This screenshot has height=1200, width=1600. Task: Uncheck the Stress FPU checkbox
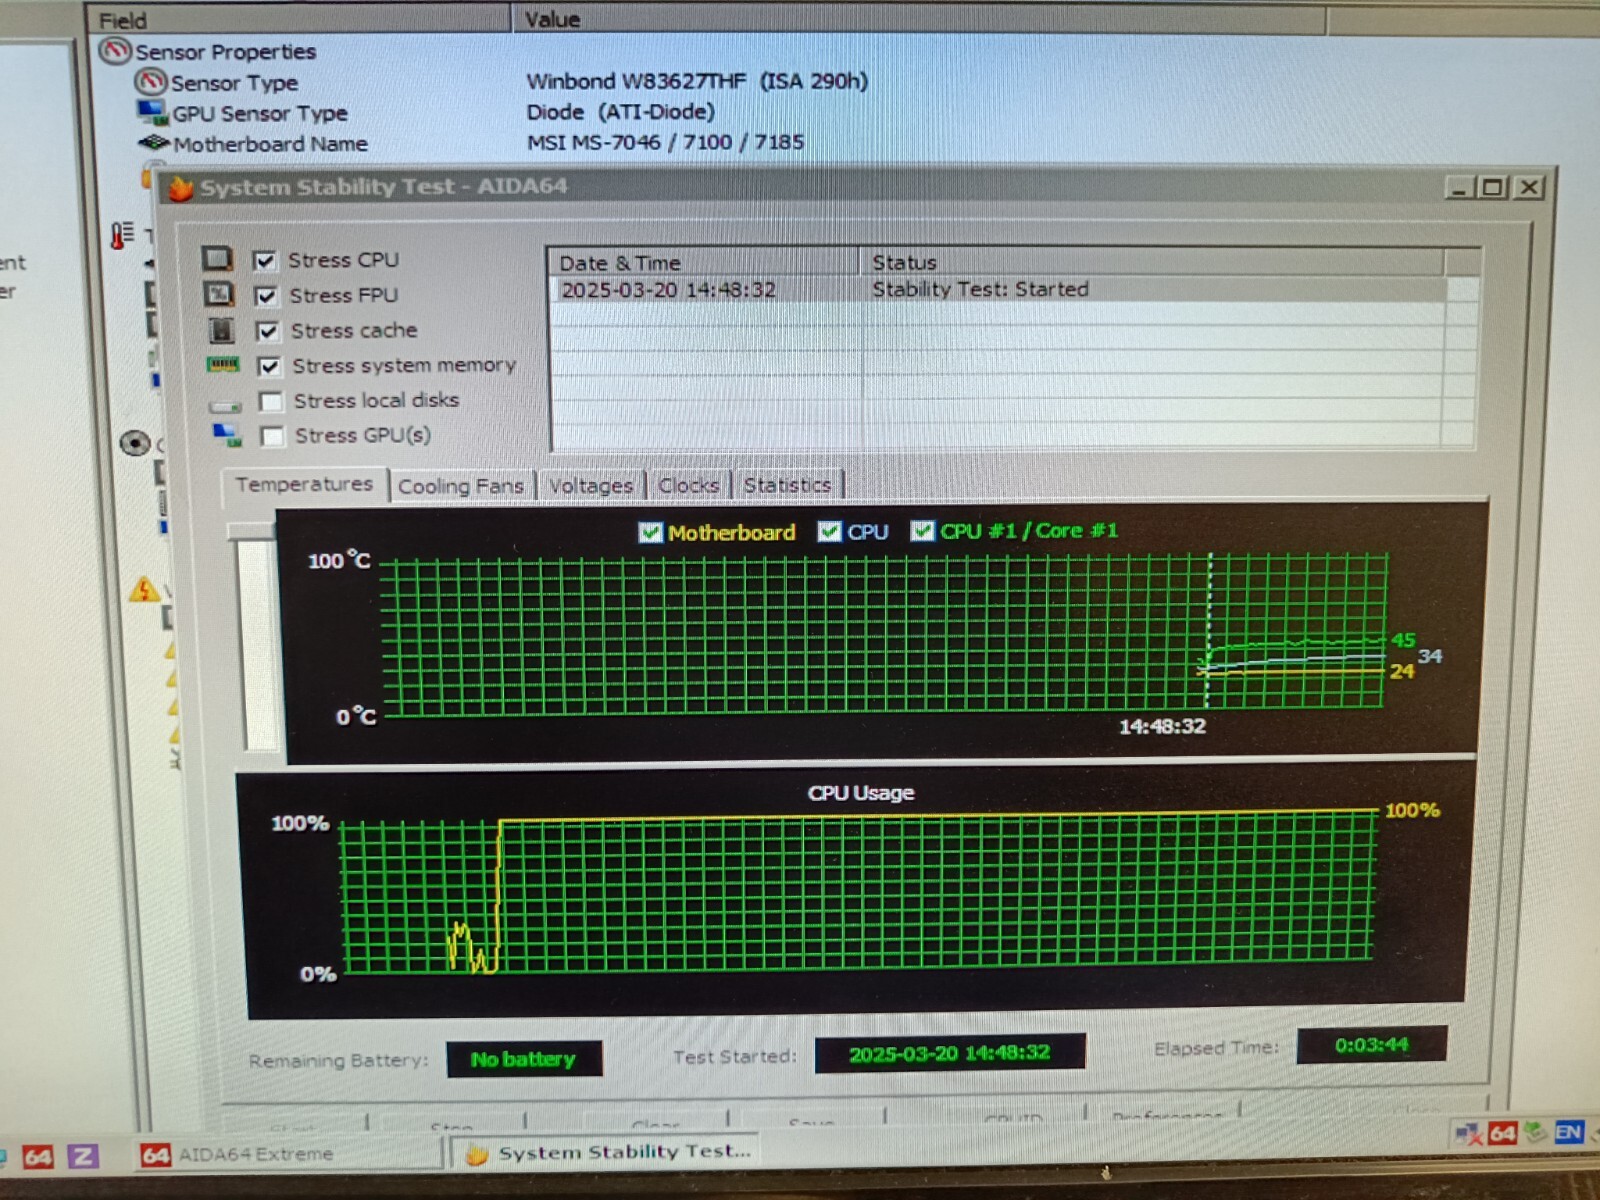click(266, 296)
